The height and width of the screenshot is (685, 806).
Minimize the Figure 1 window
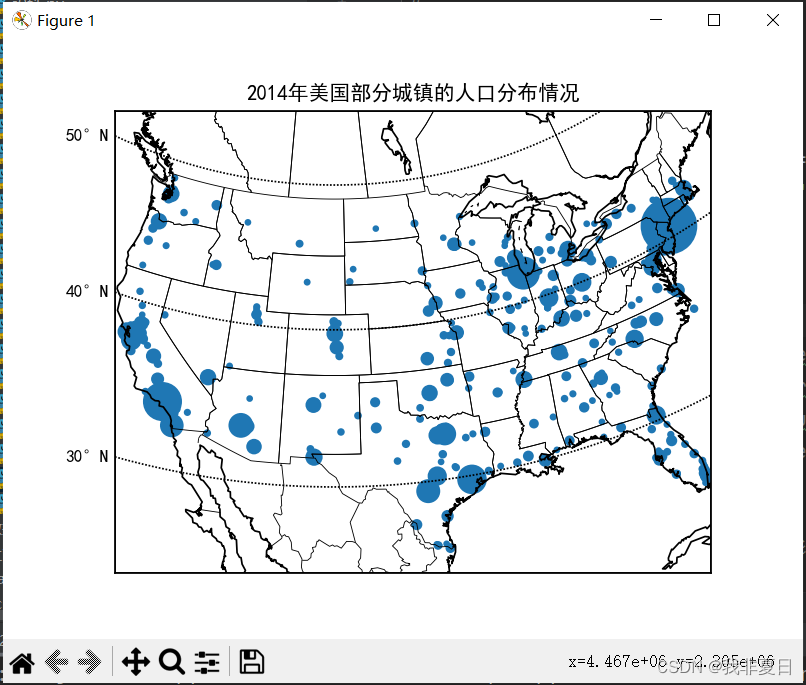point(655,19)
